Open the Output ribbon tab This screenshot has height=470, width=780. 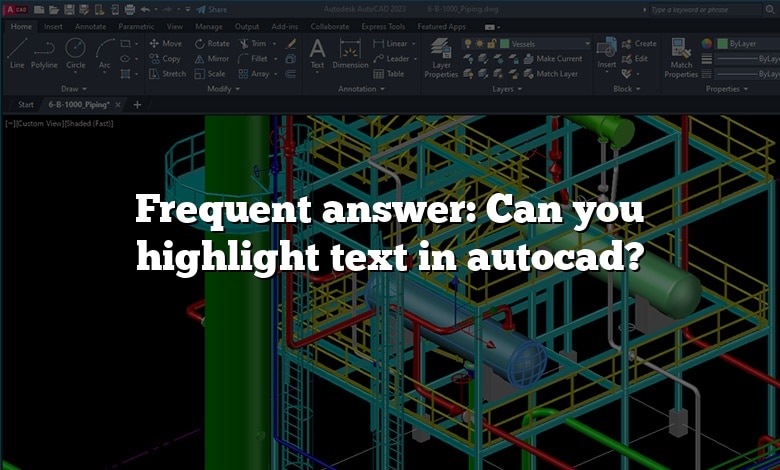click(247, 26)
